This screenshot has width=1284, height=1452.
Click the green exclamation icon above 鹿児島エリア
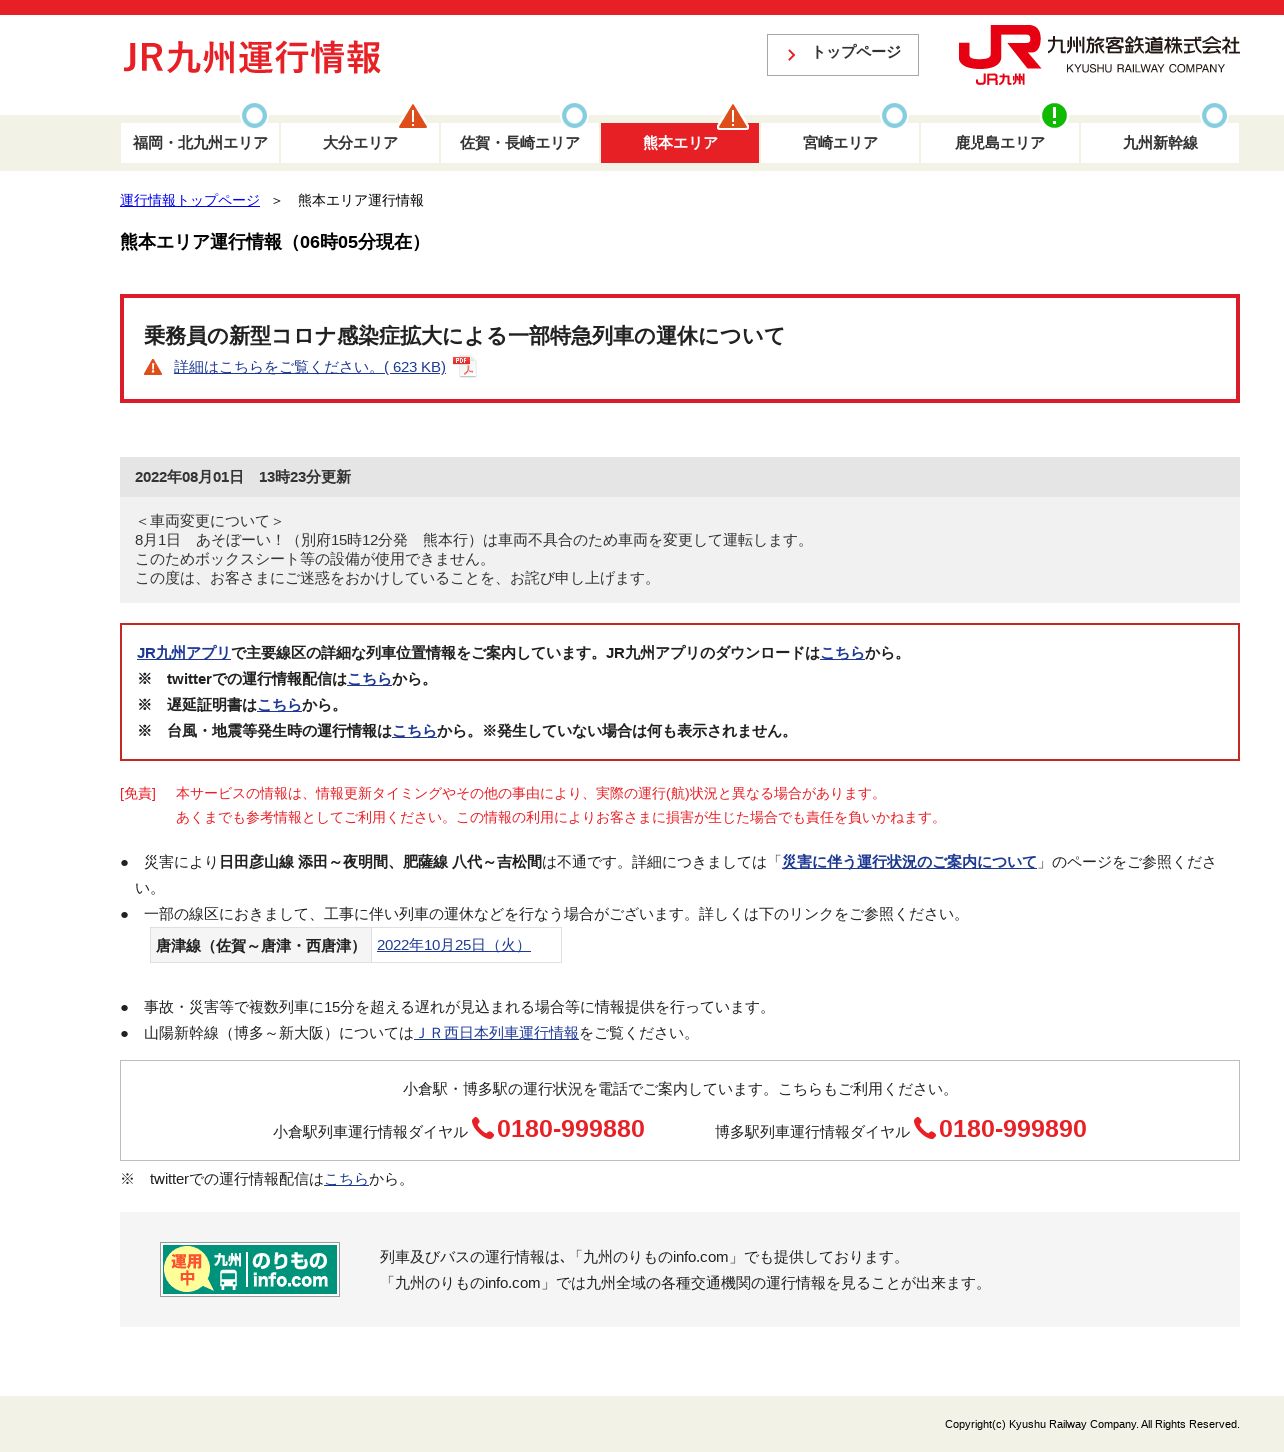pos(1054,115)
